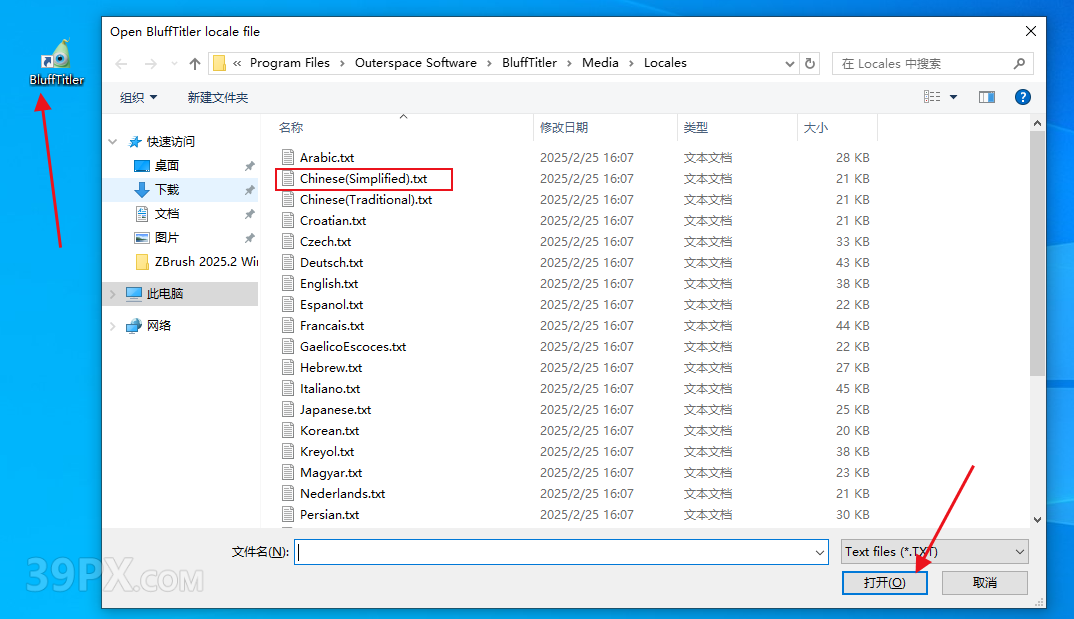Select the Desktop (桌面) folder in sidebar
This screenshot has height=619, width=1074.
click(x=167, y=165)
